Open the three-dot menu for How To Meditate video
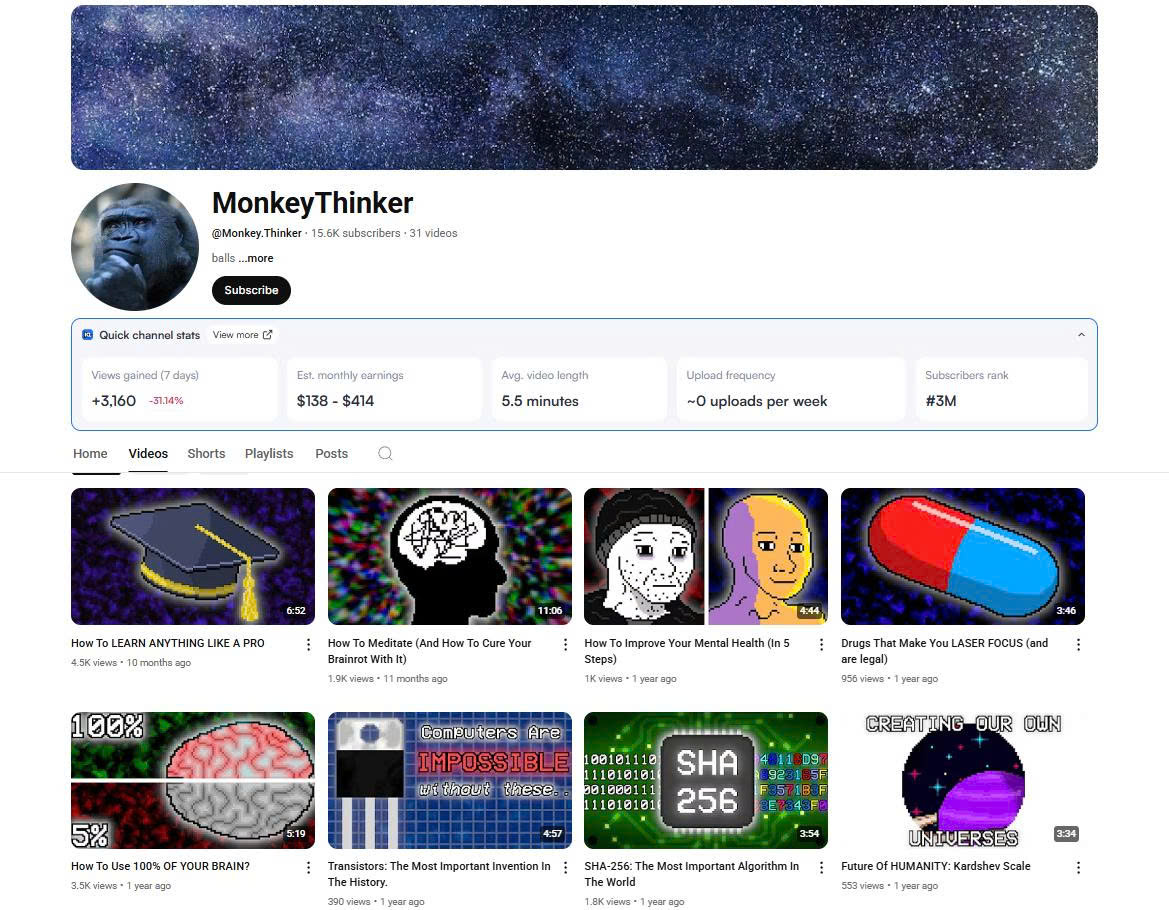The height and width of the screenshot is (910, 1169). pos(565,645)
